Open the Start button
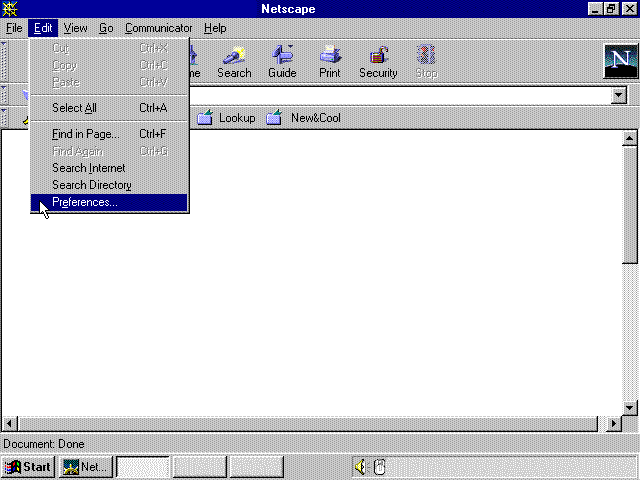The width and height of the screenshot is (640, 480). pyautogui.click(x=28, y=467)
